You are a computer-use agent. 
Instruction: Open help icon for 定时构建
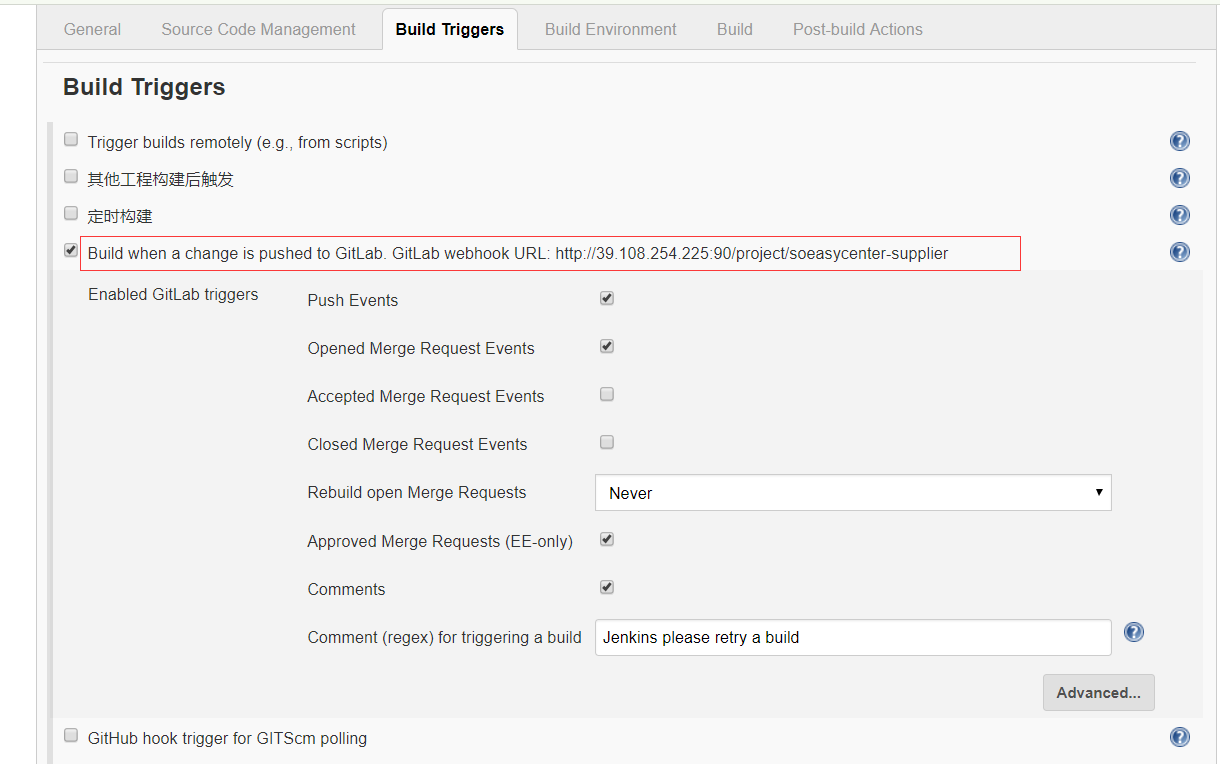[x=1180, y=215]
